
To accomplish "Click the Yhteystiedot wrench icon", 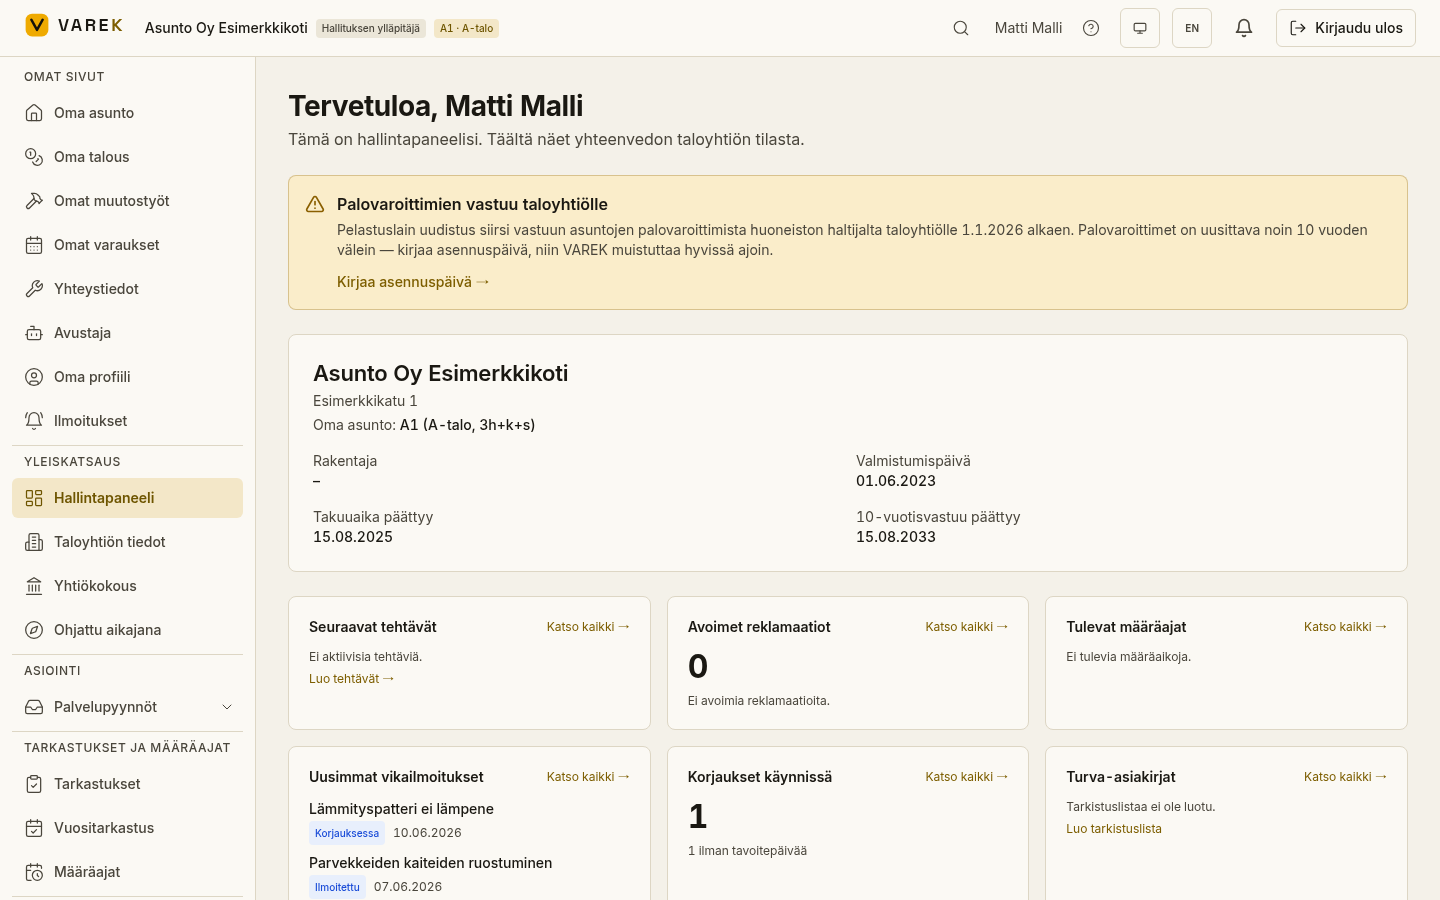I will (34, 289).
